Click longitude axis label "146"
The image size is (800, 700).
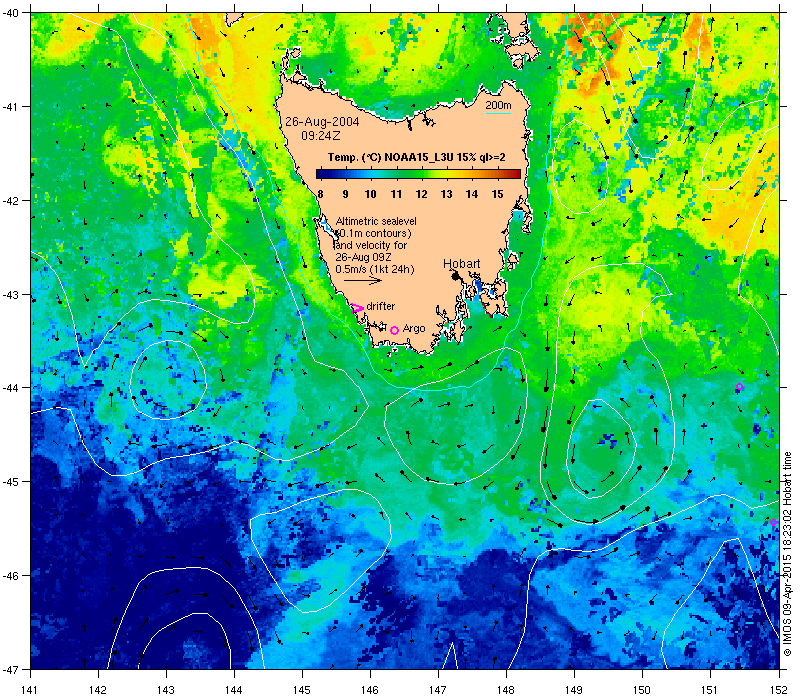click(x=370, y=690)
